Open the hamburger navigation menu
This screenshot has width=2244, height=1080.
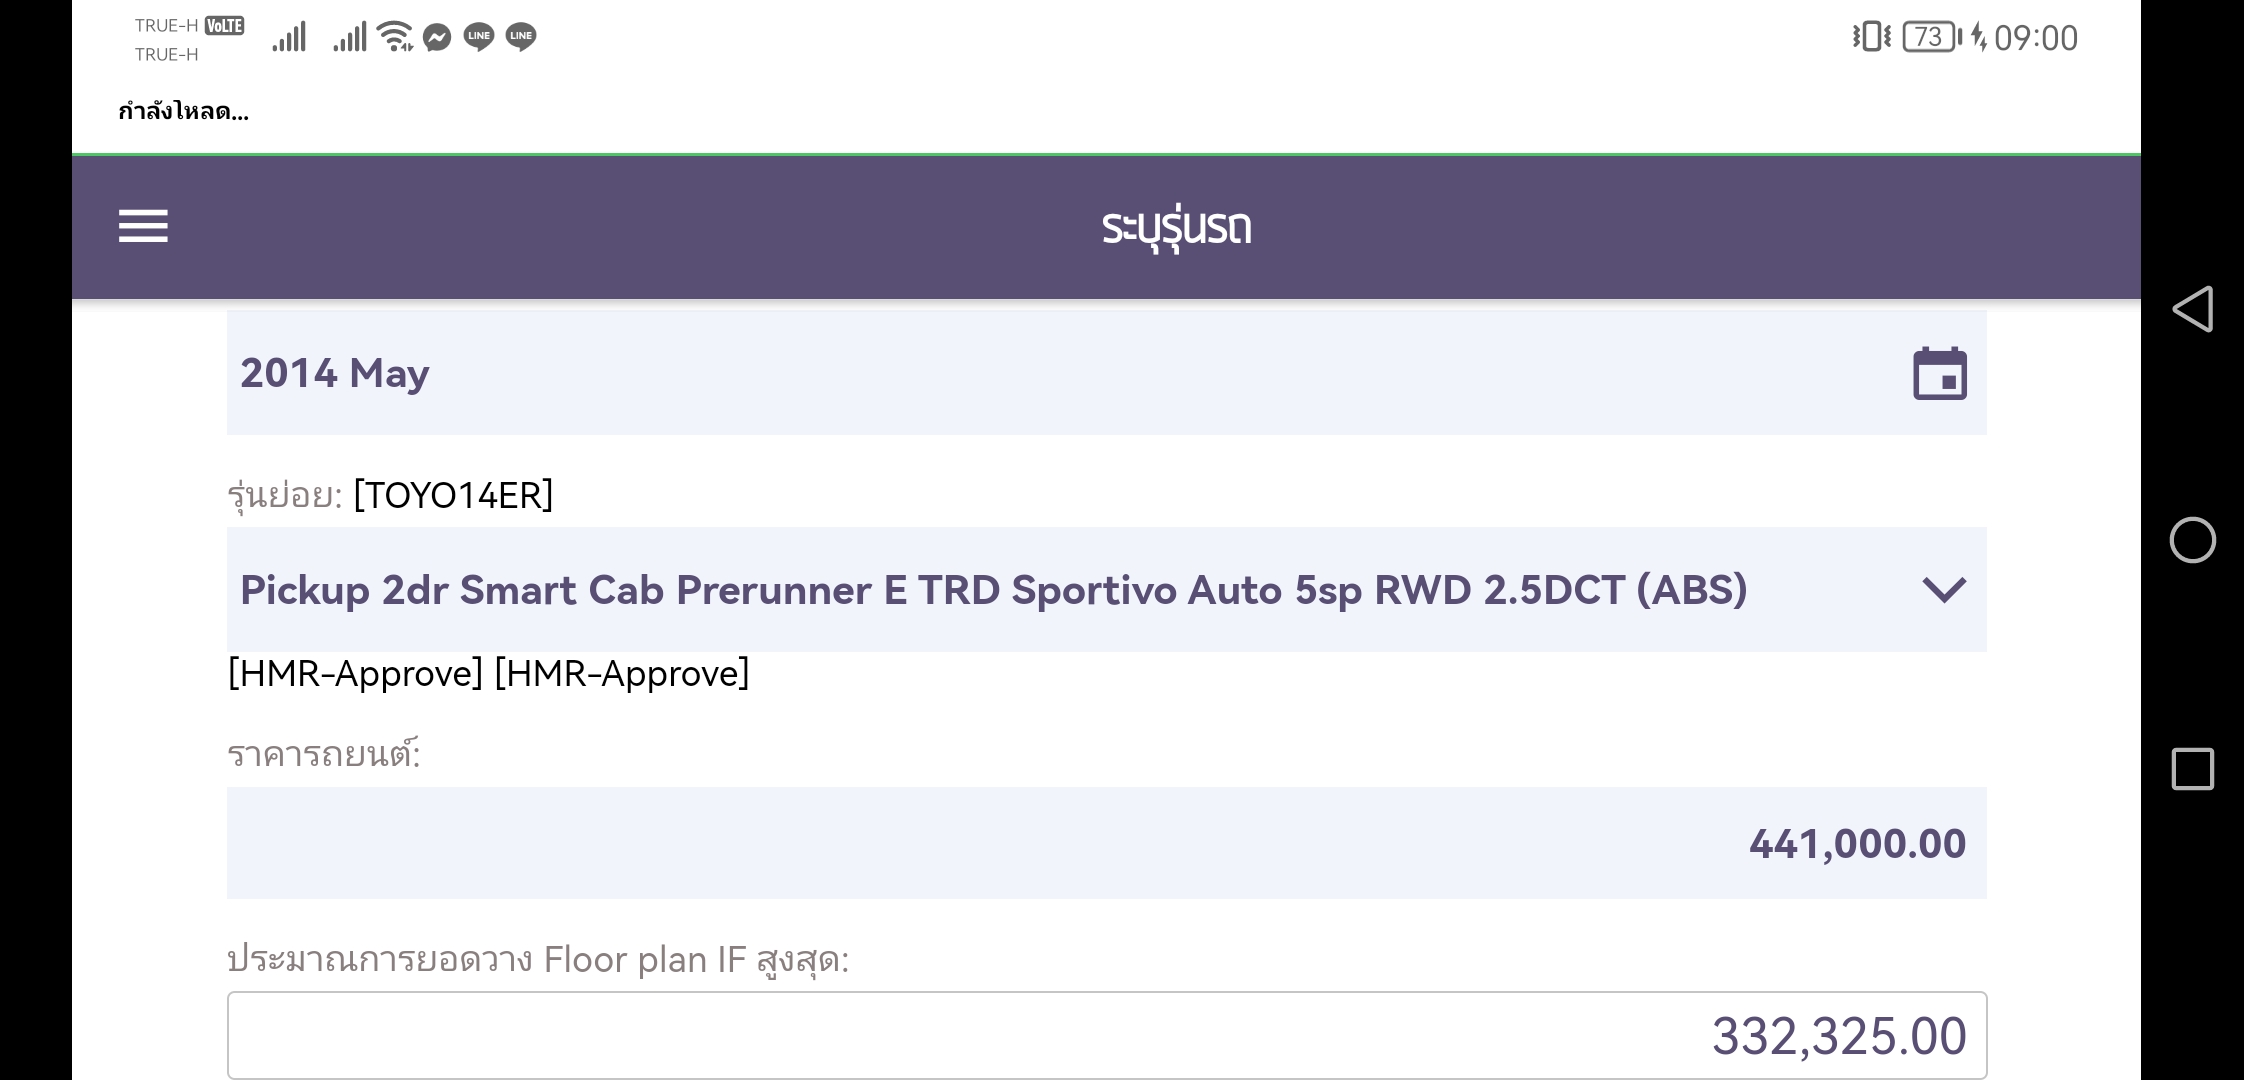pyautogui.click(x=143, y=226)
